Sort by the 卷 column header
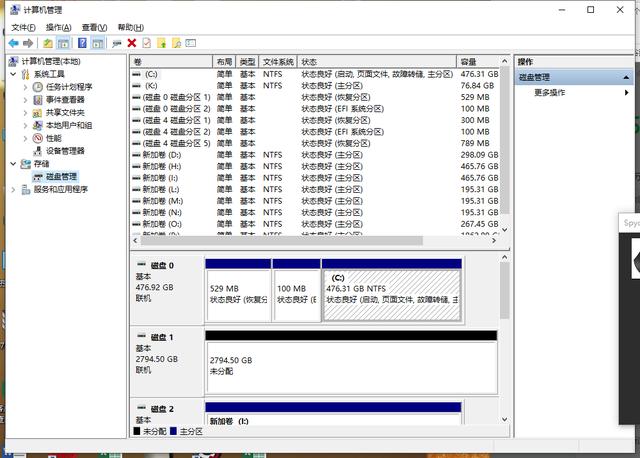The image size is (640, 458). [x=171, y=62]
